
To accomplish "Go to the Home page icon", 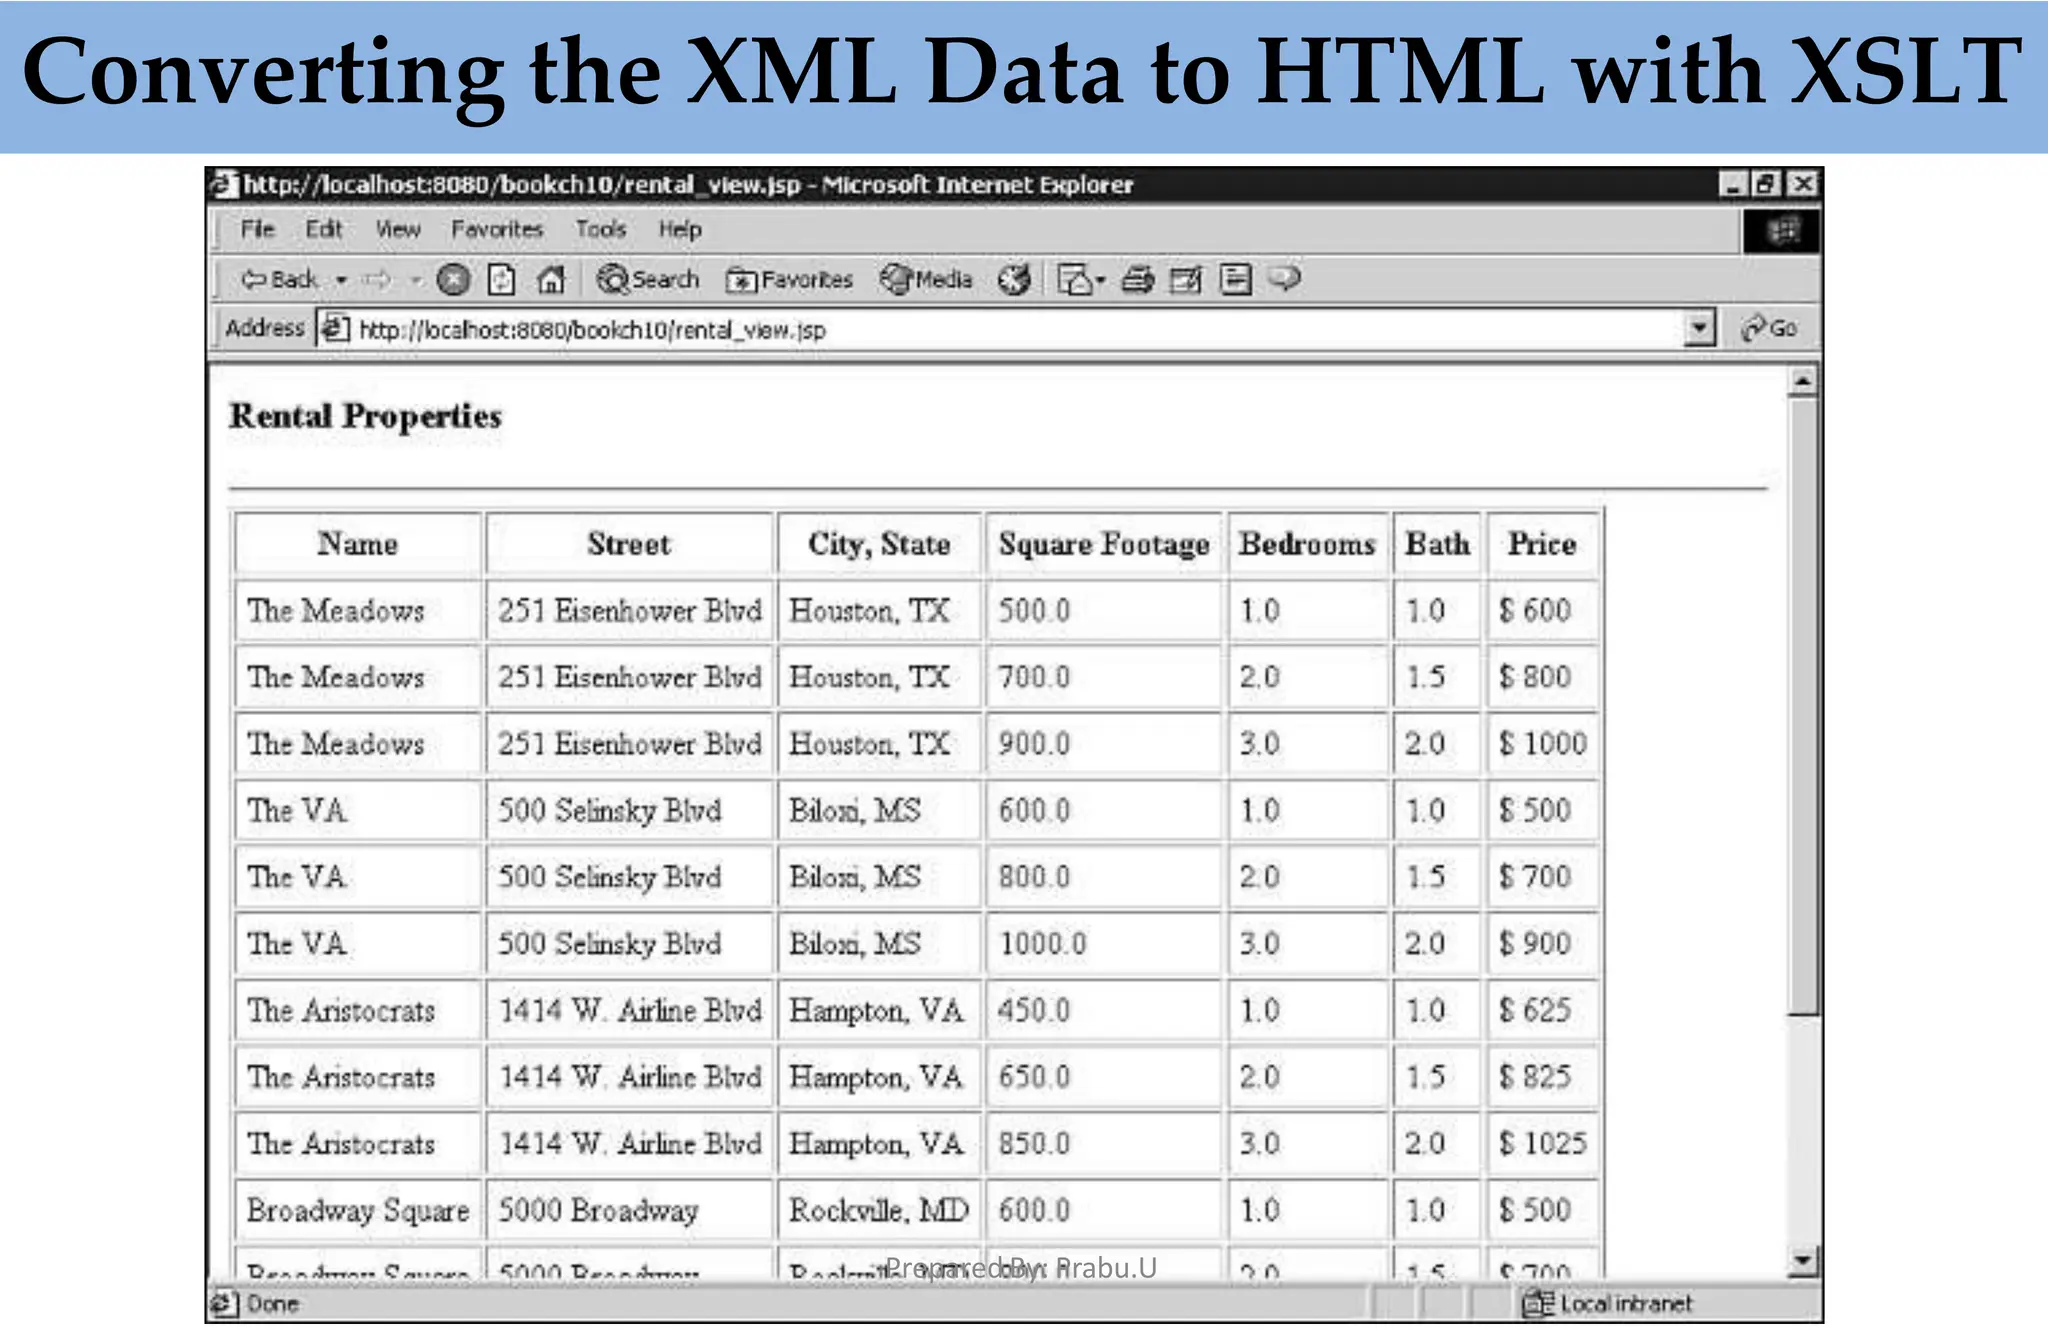I will pyautogui.click(x=551, y=280).
